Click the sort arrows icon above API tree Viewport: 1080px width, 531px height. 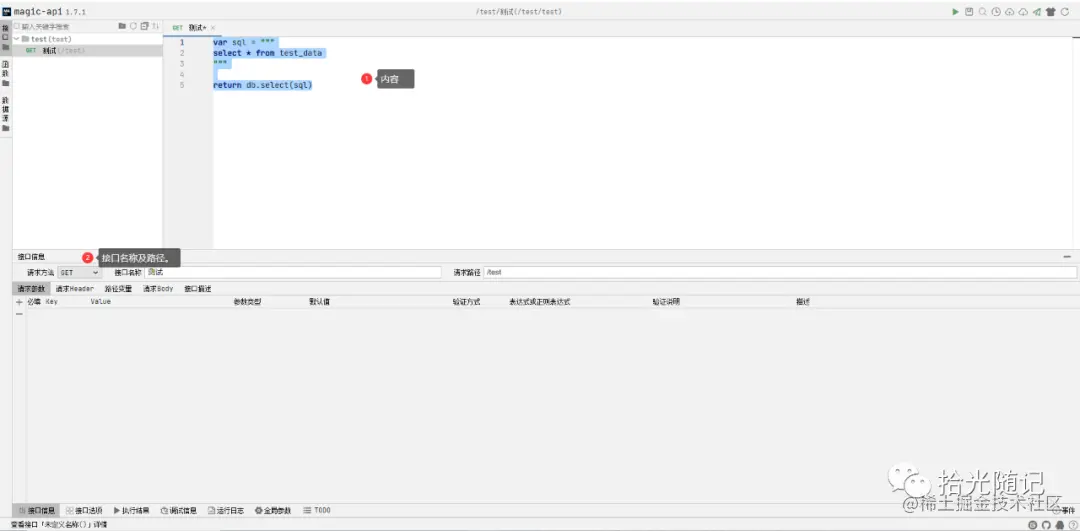pyautogui.click(x=156, y=25)
